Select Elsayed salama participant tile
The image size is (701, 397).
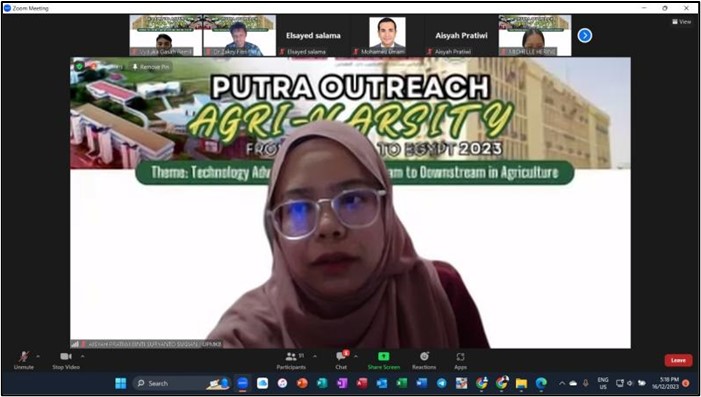pyautogui.click(x=312, y=36)
